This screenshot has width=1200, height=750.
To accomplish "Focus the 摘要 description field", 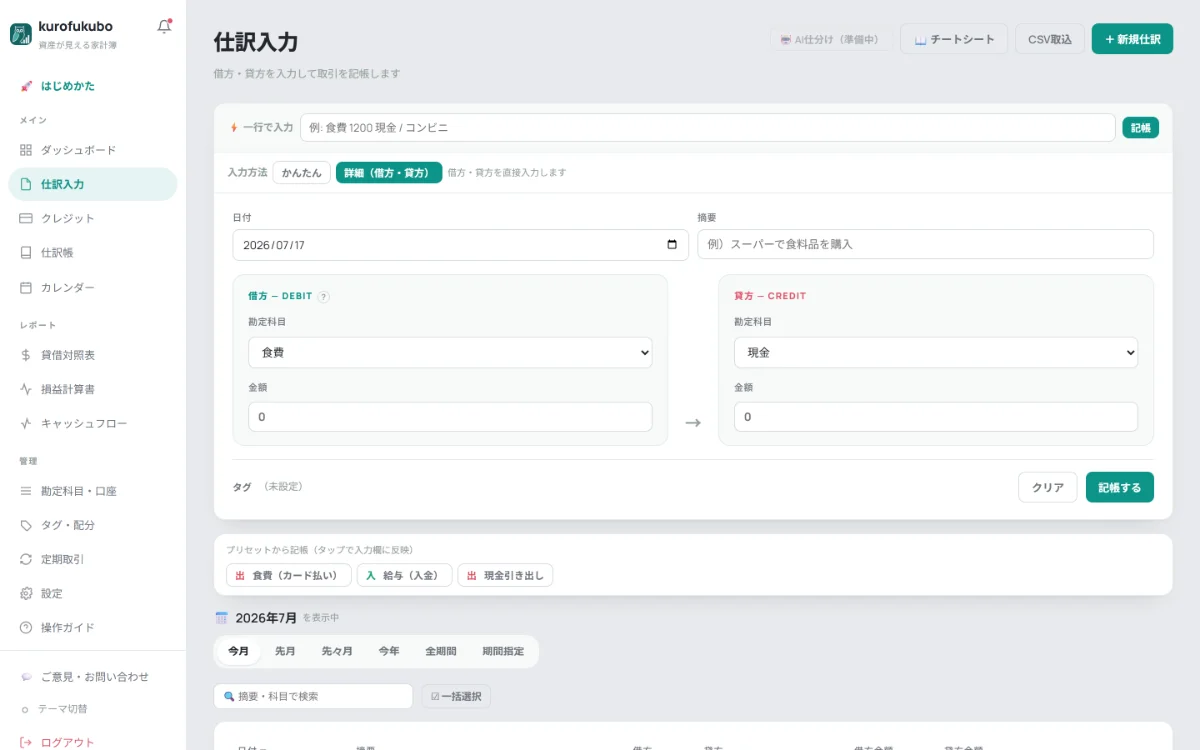I will (x=926, y=245).
